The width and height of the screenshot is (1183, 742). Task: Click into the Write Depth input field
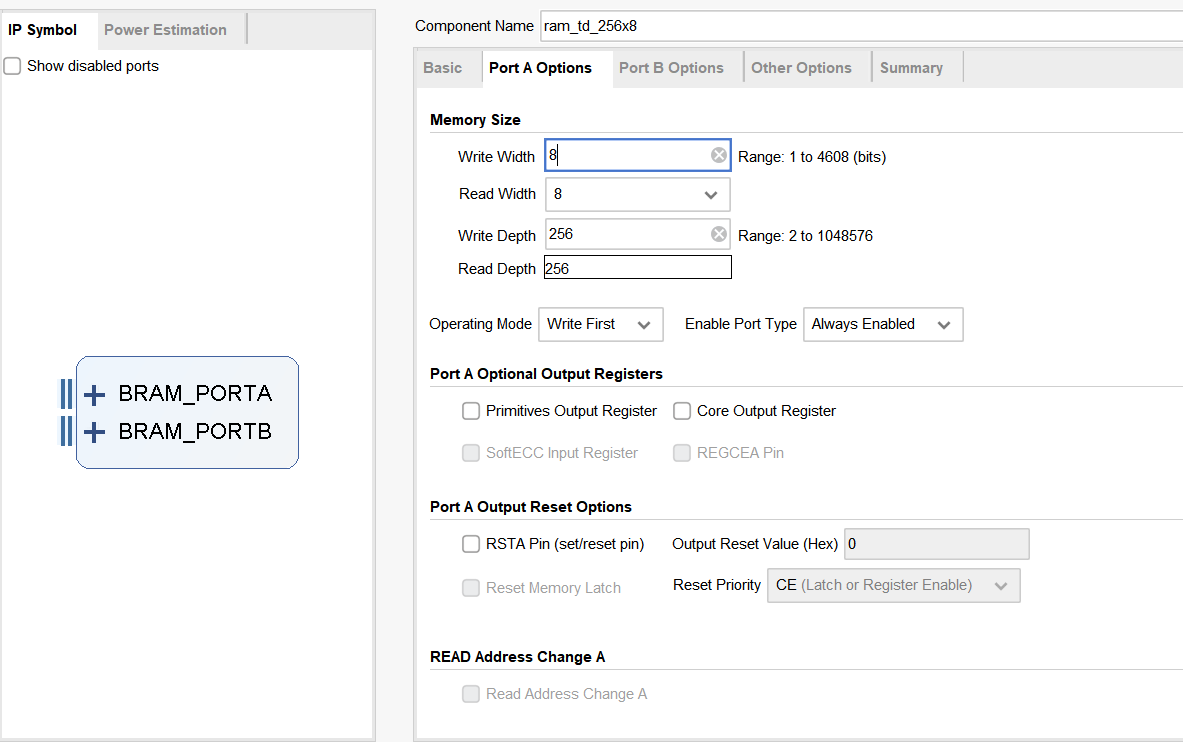click(x=625, y=234)
